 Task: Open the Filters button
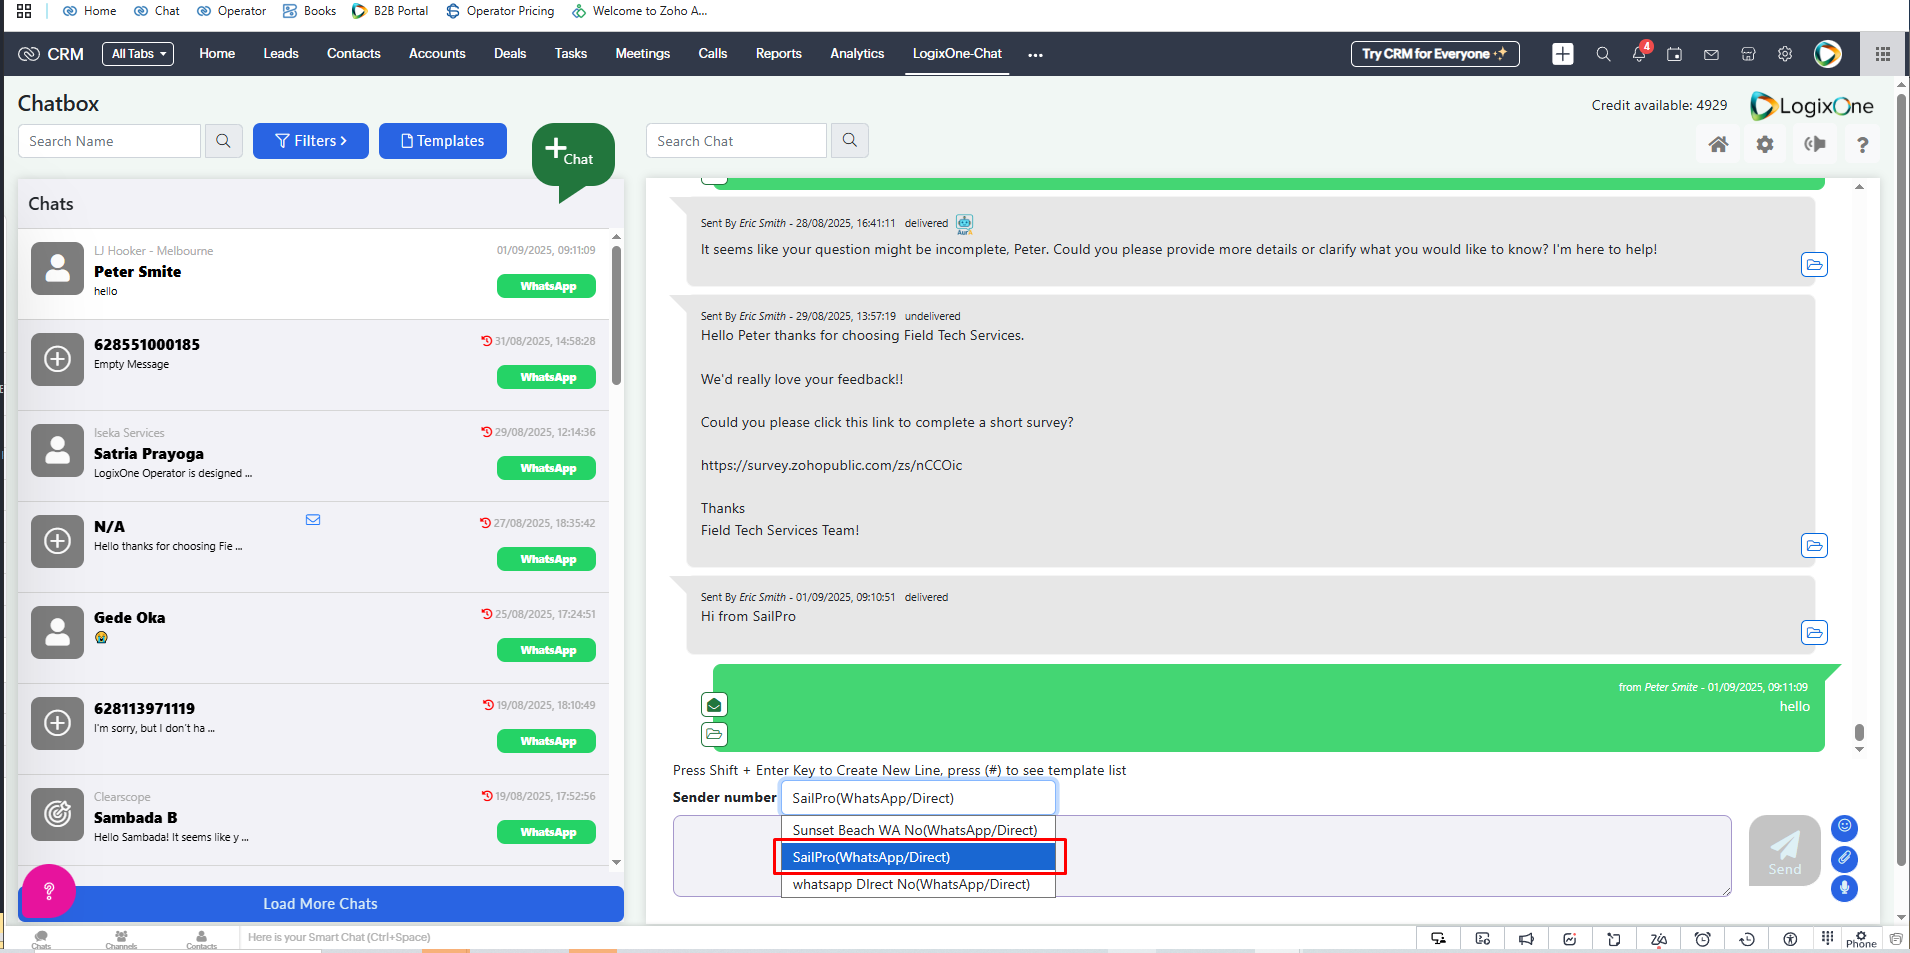(x=311, y=141)
